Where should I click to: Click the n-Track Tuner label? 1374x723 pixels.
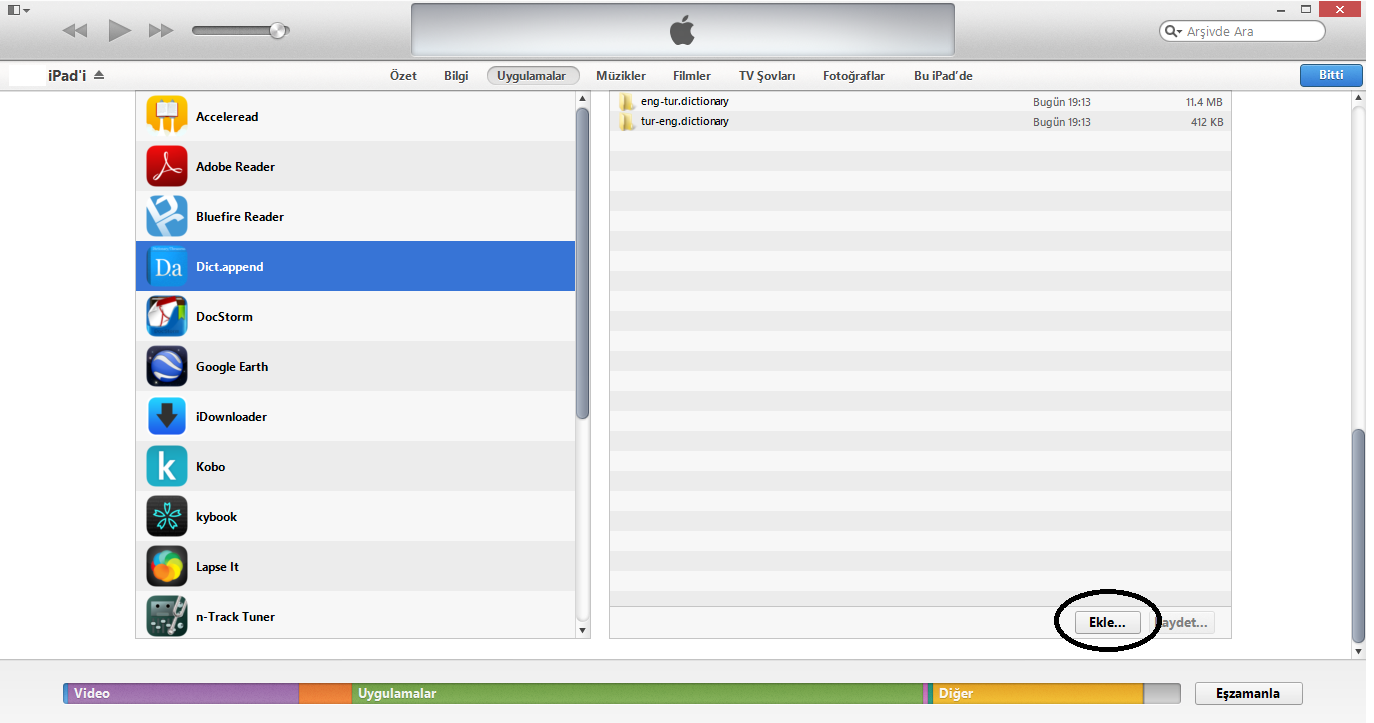pyautogui.click(x=235, y=617)
